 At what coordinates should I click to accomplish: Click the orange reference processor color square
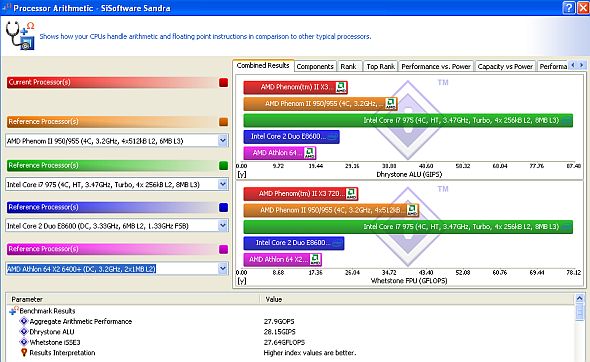point(224,122)
